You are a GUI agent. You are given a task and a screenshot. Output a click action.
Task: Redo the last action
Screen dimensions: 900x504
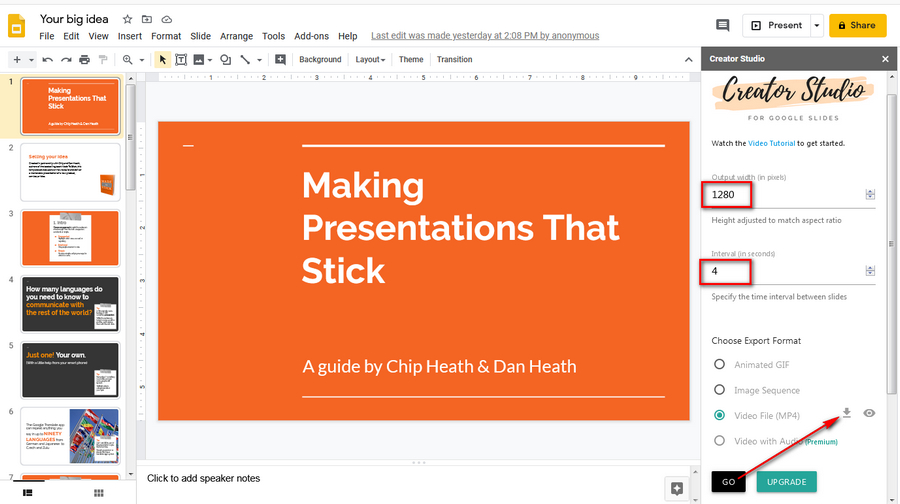coord(66,60)
